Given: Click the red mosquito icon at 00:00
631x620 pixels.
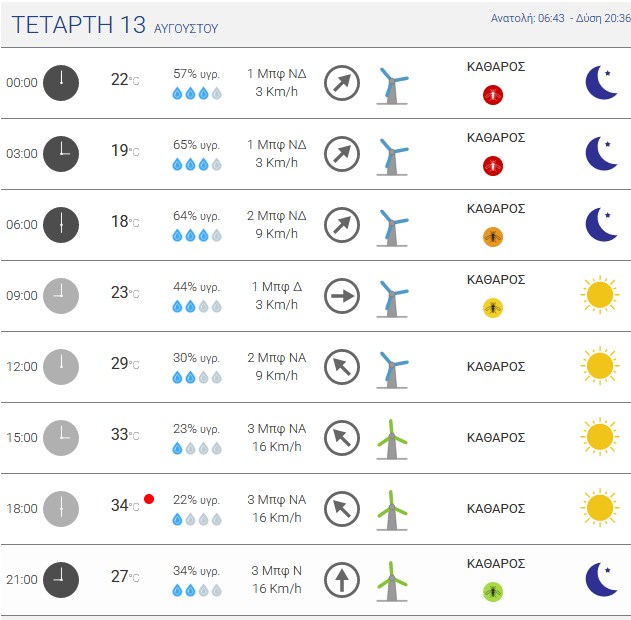Looking at the screenshot, I should pos(493,95).
